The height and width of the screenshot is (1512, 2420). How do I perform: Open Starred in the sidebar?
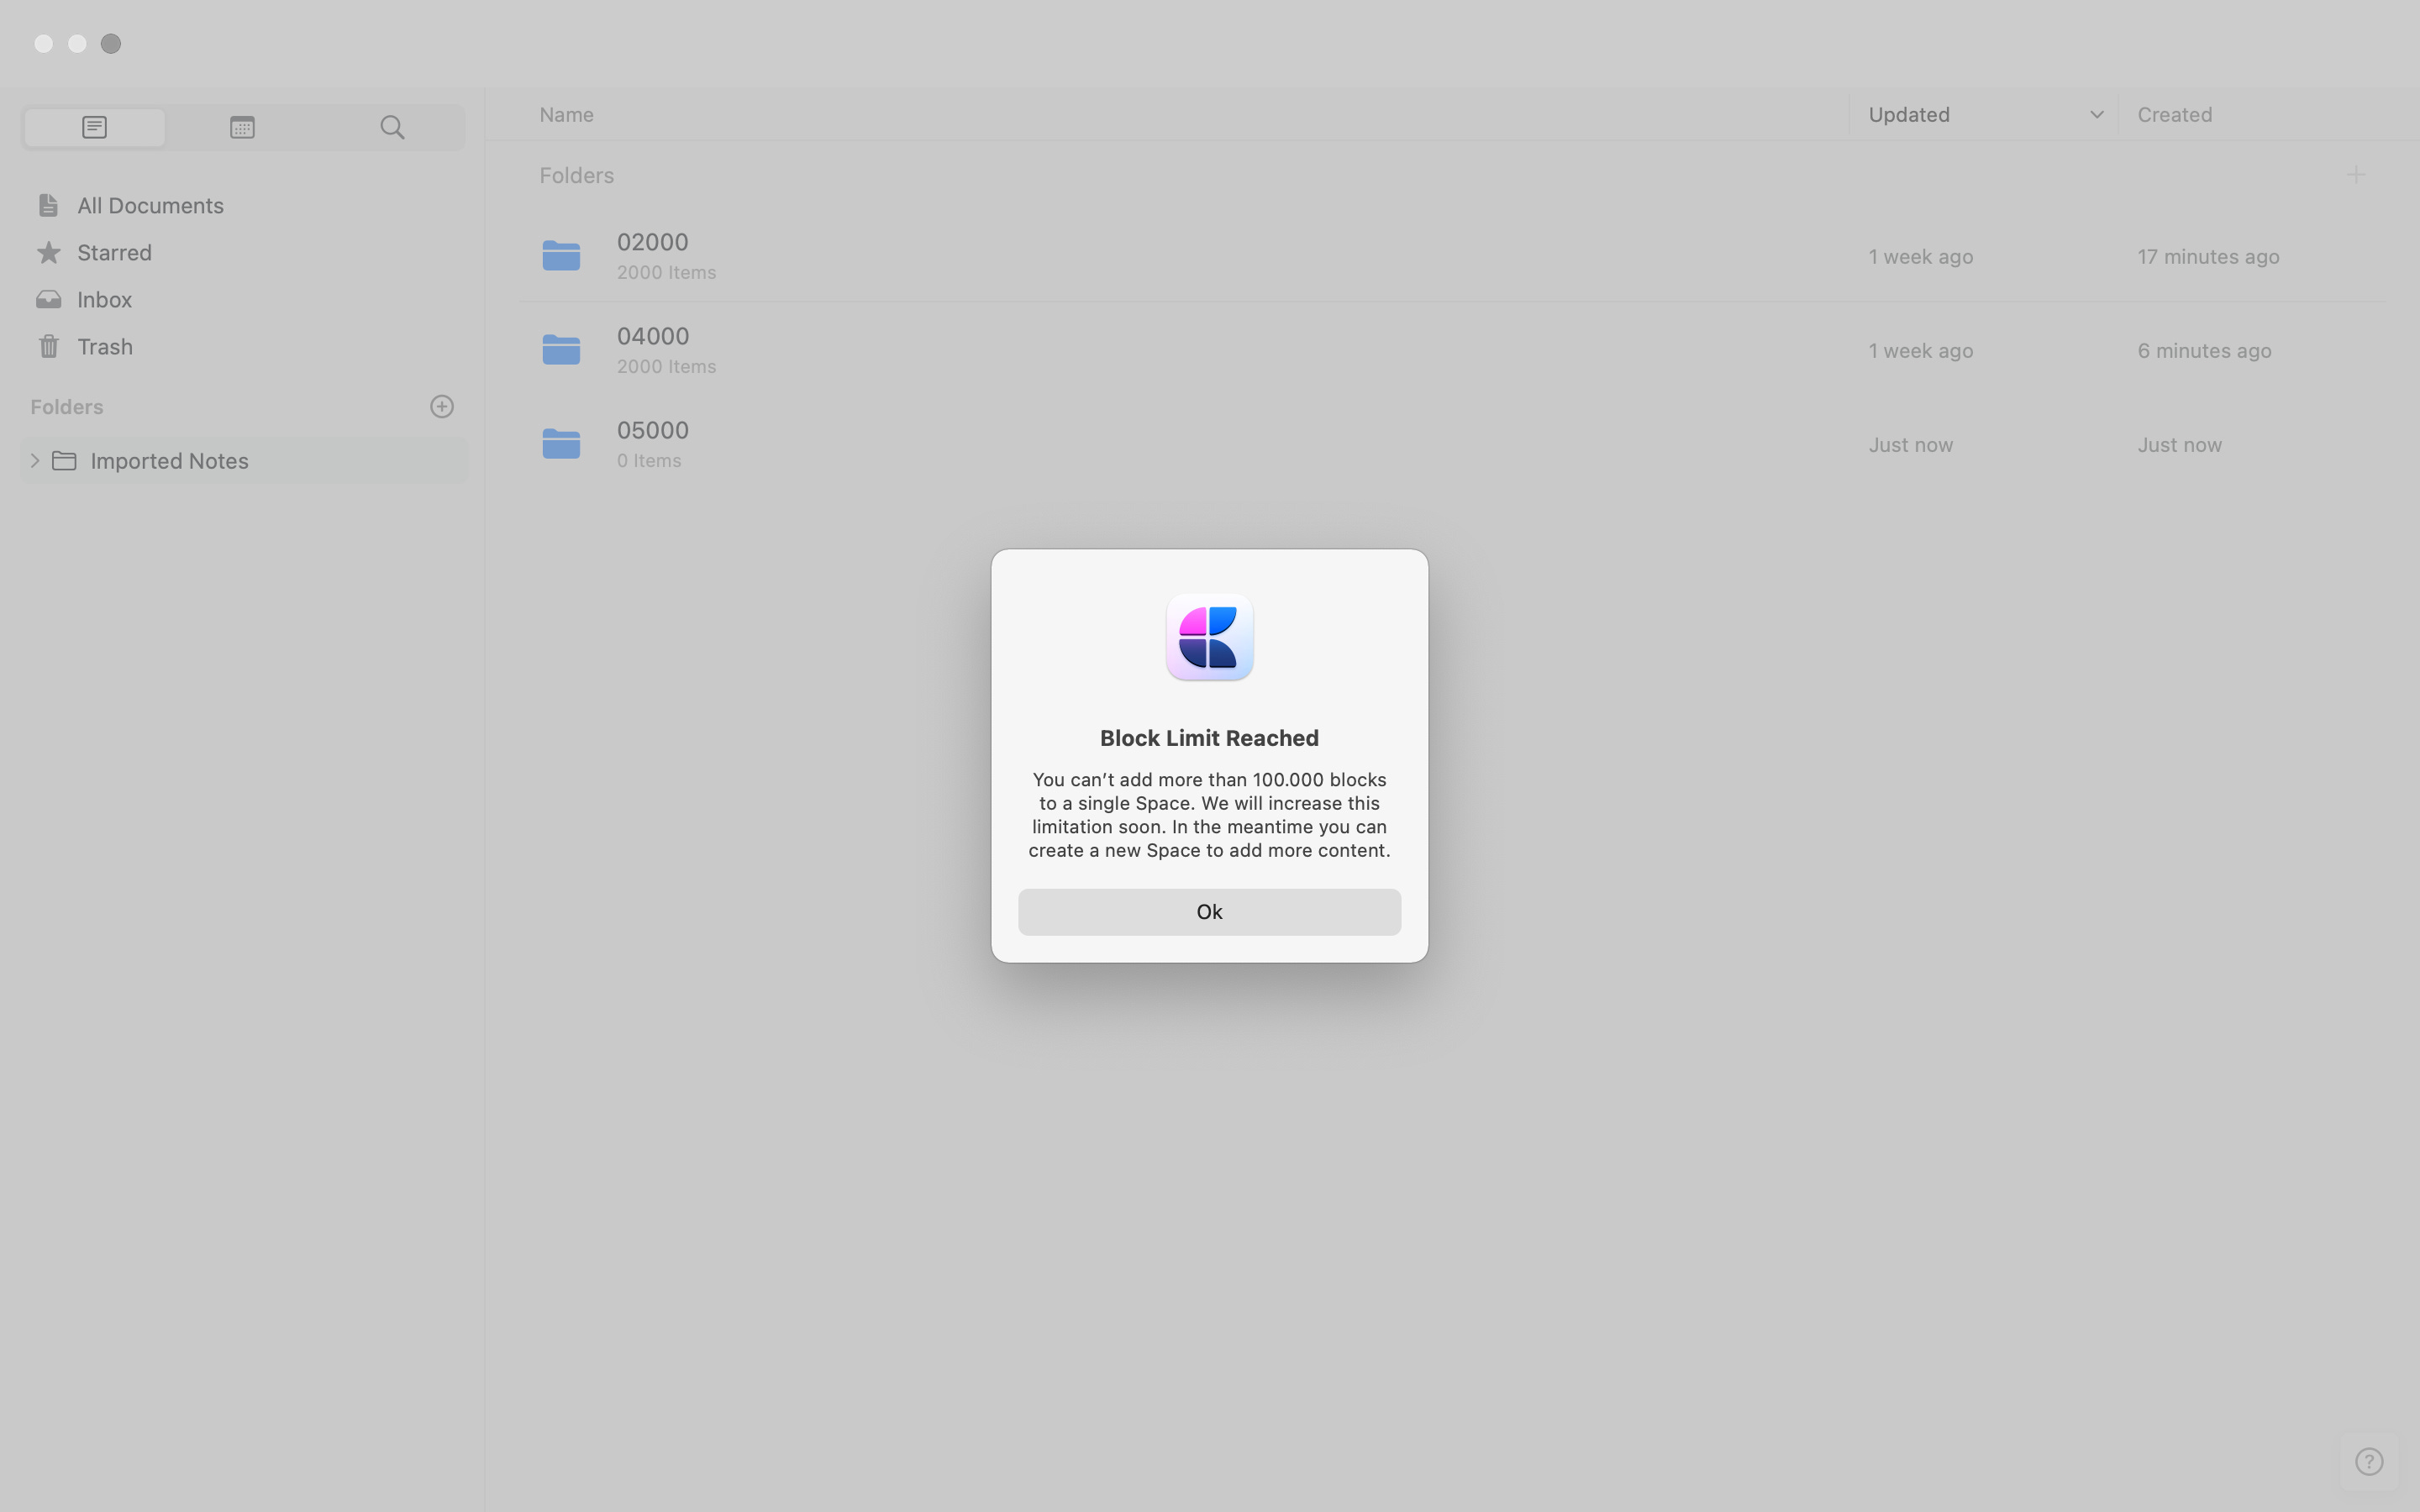click(114, 252)
